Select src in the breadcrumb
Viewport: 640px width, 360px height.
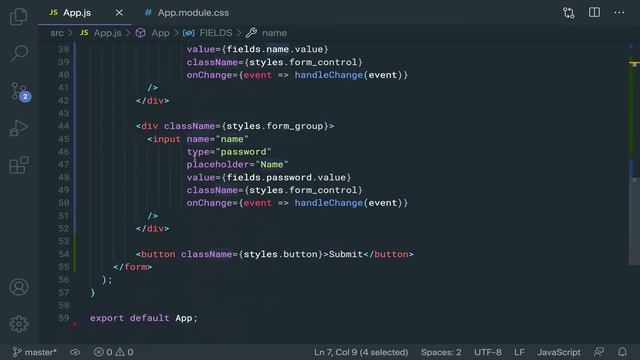pyautogui.click(x=57, y=33)
